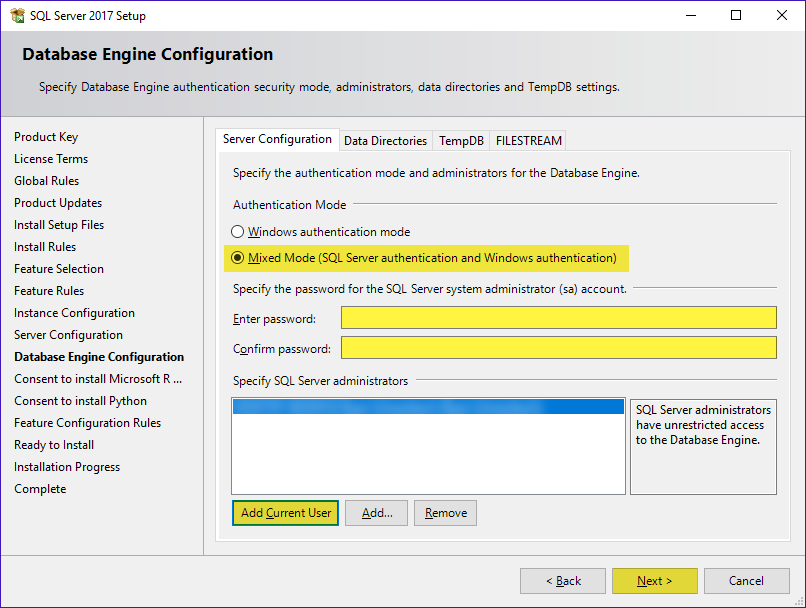Click the SQL Server administrators description text
The width and height of the screenshot is (806, 608).
point(703,425)
